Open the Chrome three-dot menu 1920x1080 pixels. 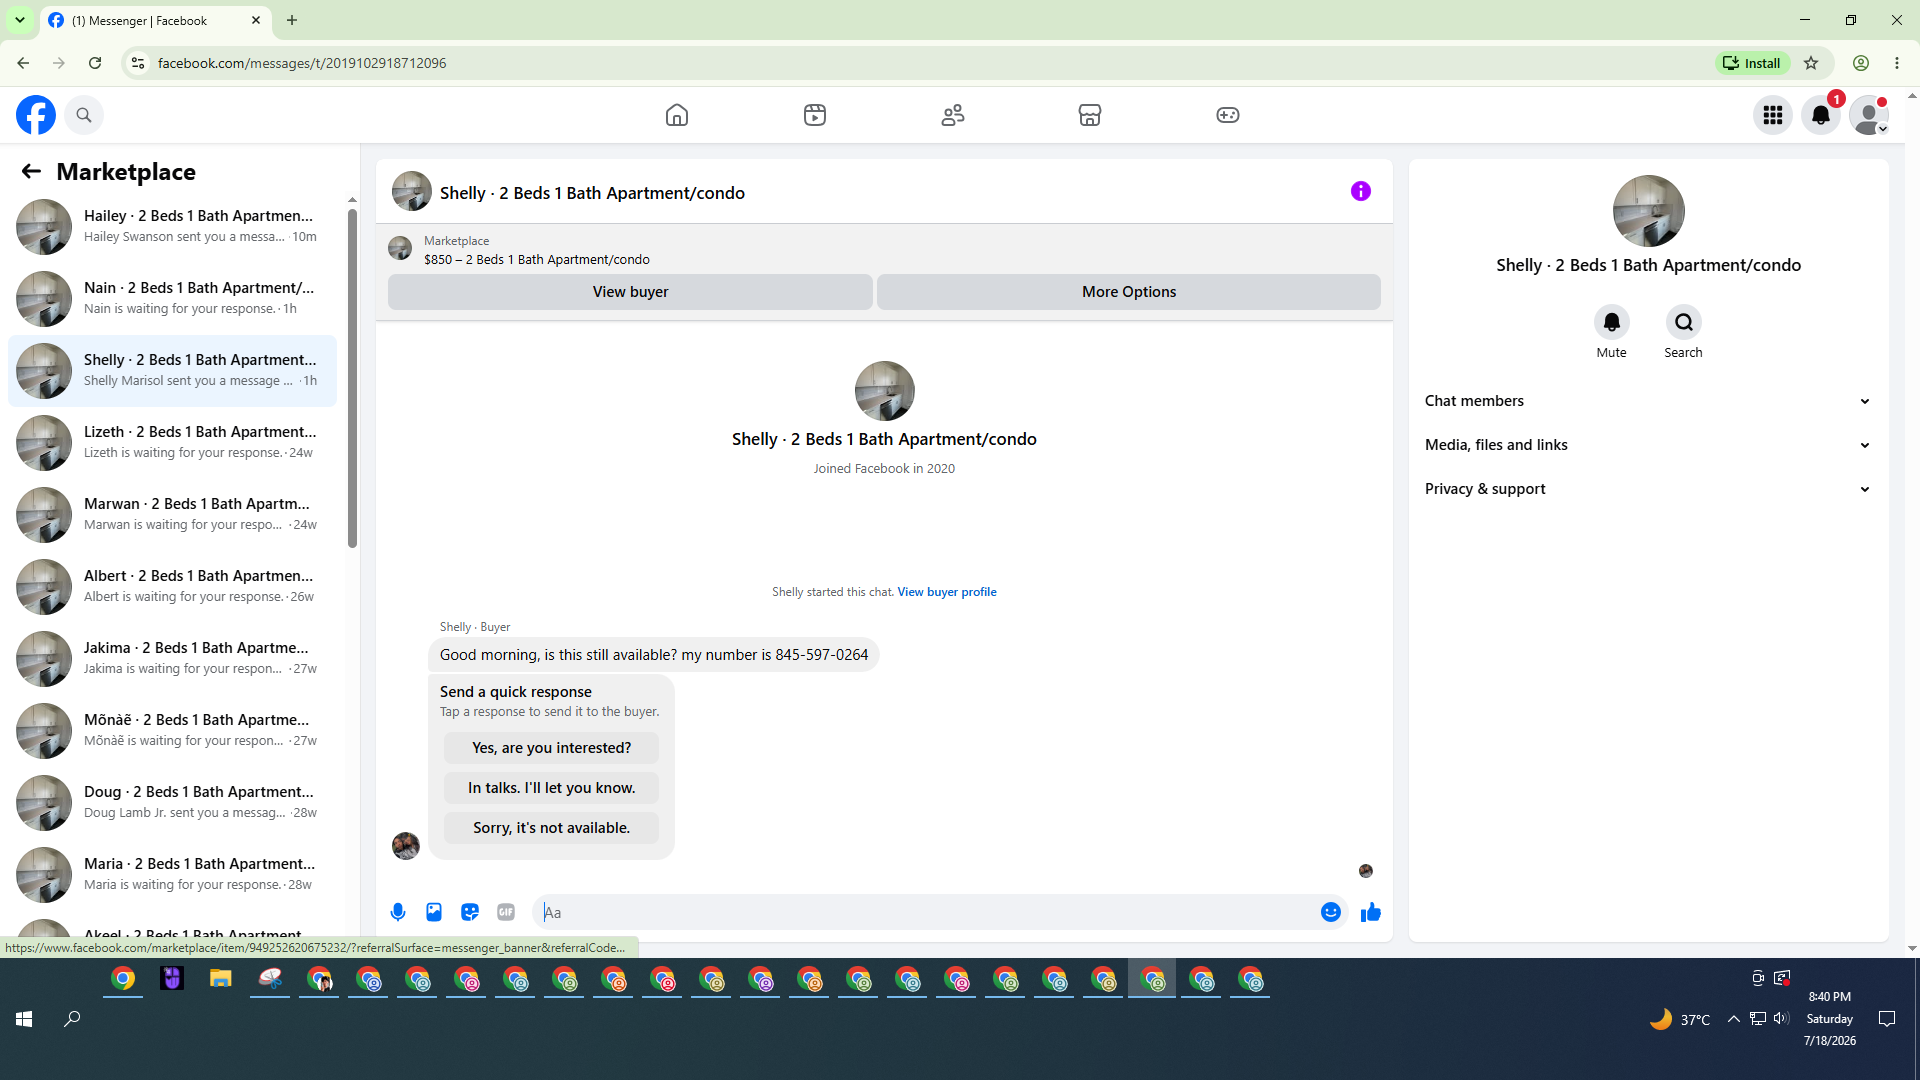1897,63
